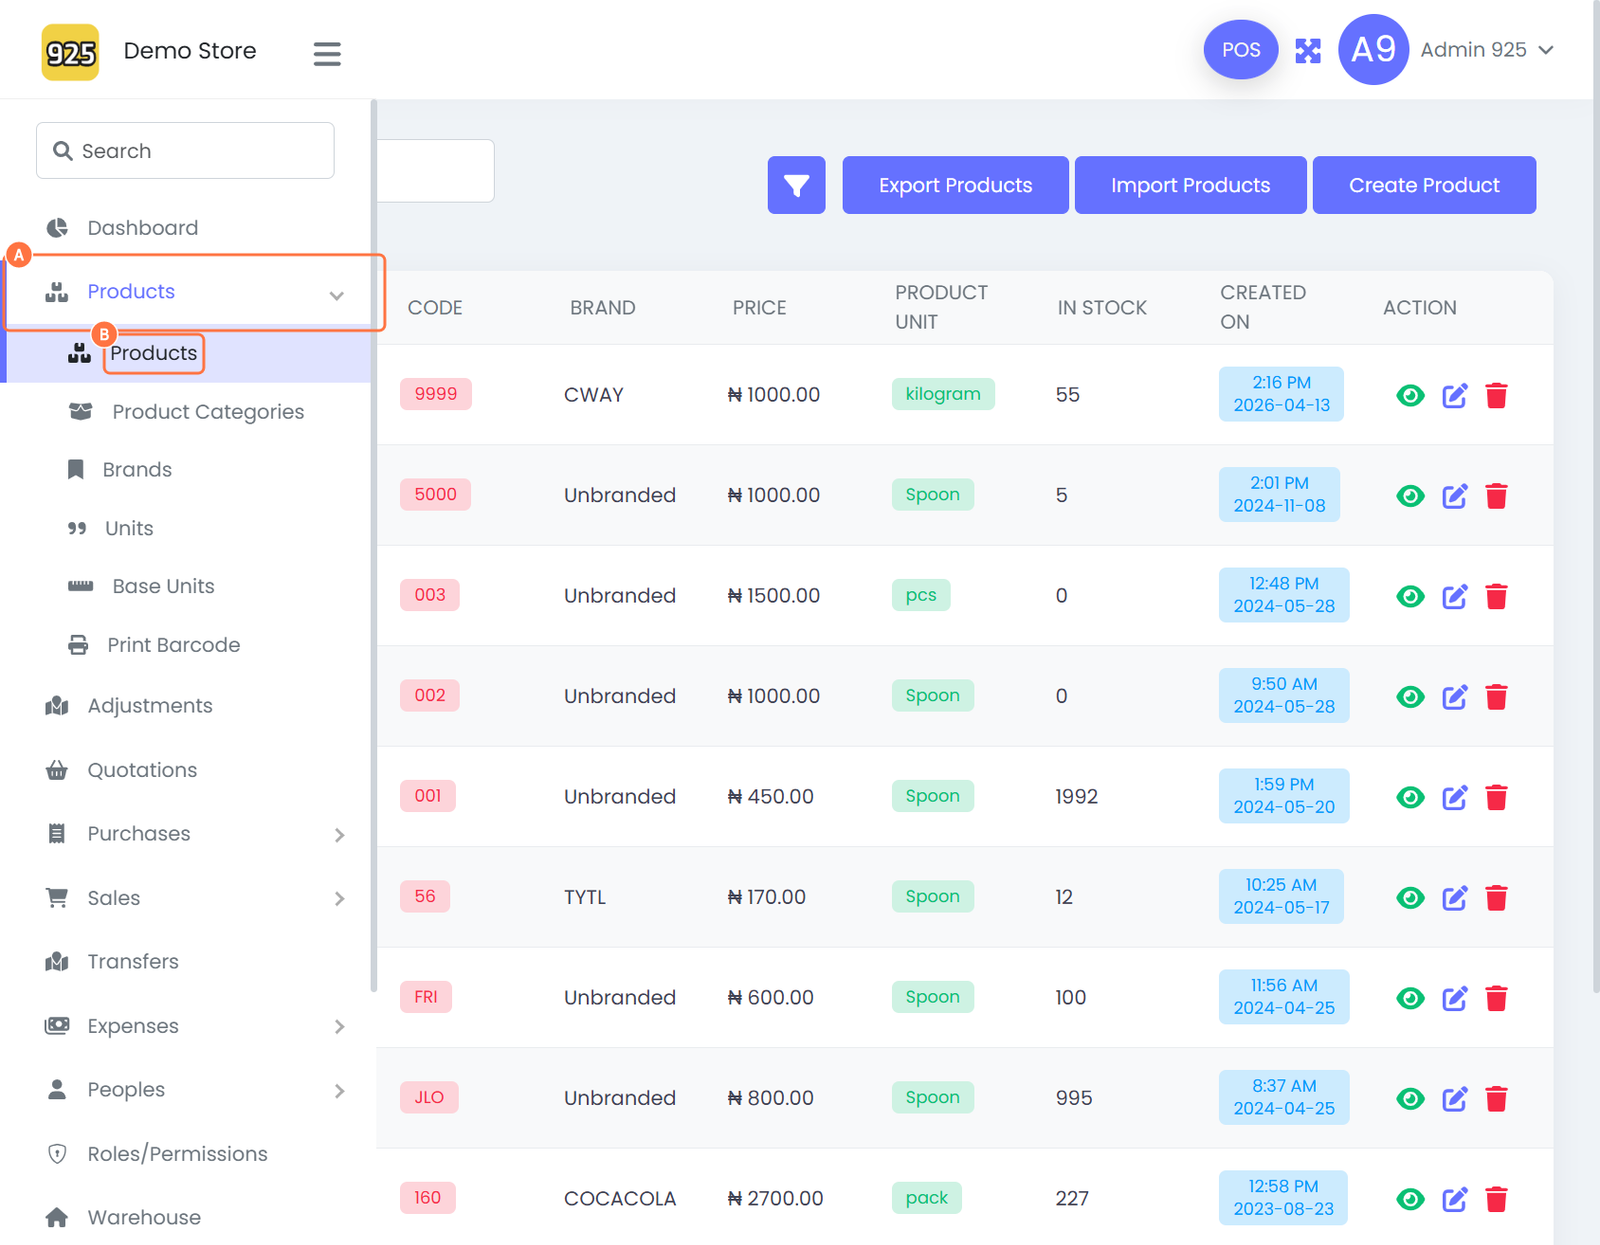The image size is (1600, 1245).
Task: Open the POS round button
Action: tap(1240, 50)
